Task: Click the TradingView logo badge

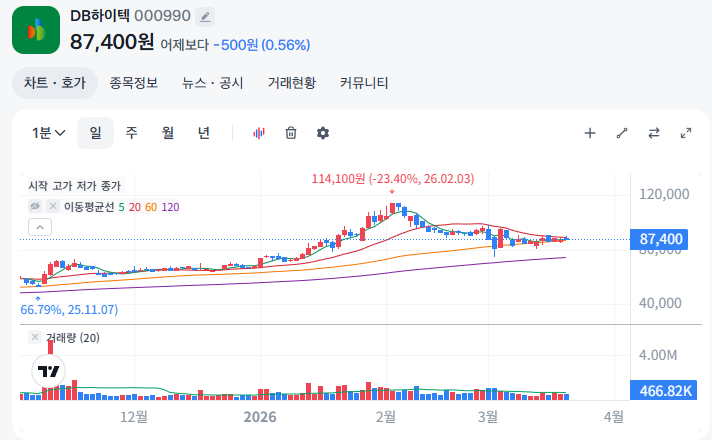Action: click(x=49, y=371)
